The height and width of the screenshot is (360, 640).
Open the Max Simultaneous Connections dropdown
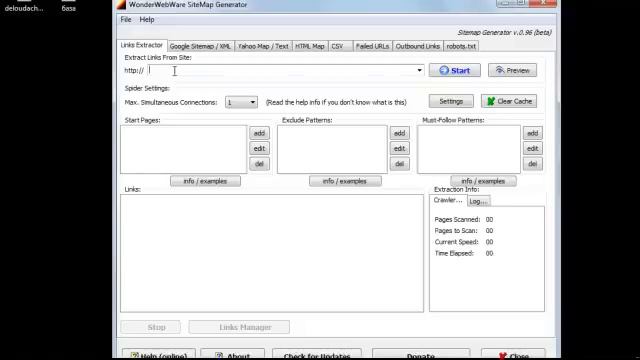point(241,102)
